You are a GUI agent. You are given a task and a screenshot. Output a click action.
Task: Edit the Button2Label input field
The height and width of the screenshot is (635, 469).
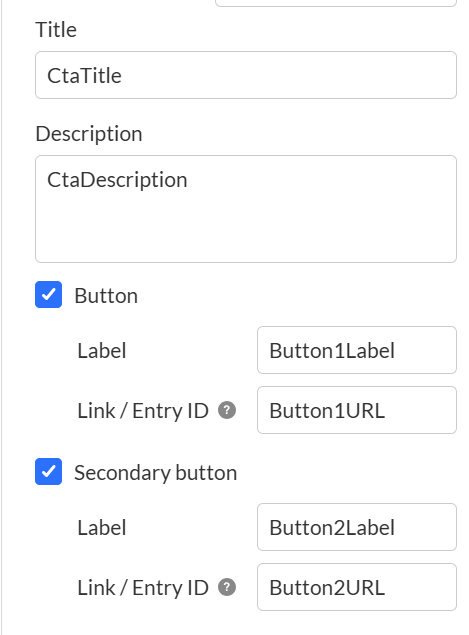357,527
